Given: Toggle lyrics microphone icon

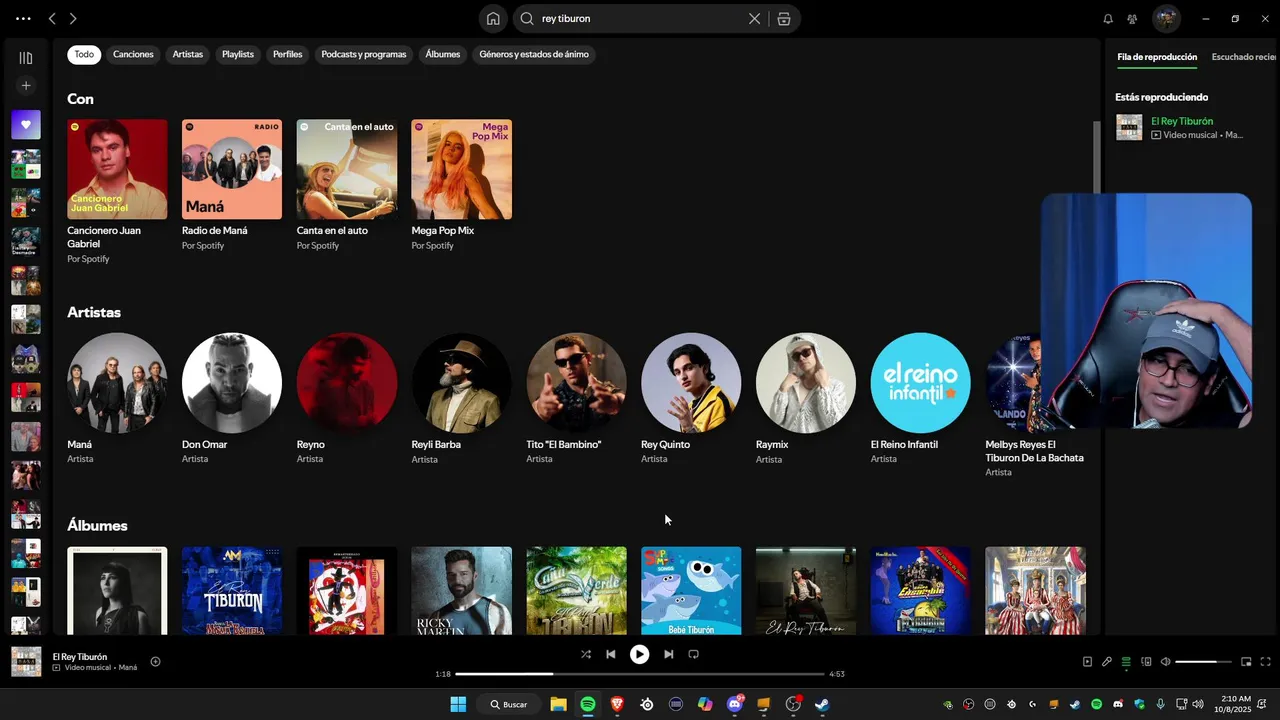Looking at the screenshot, I should click(x=1107, y=661).
